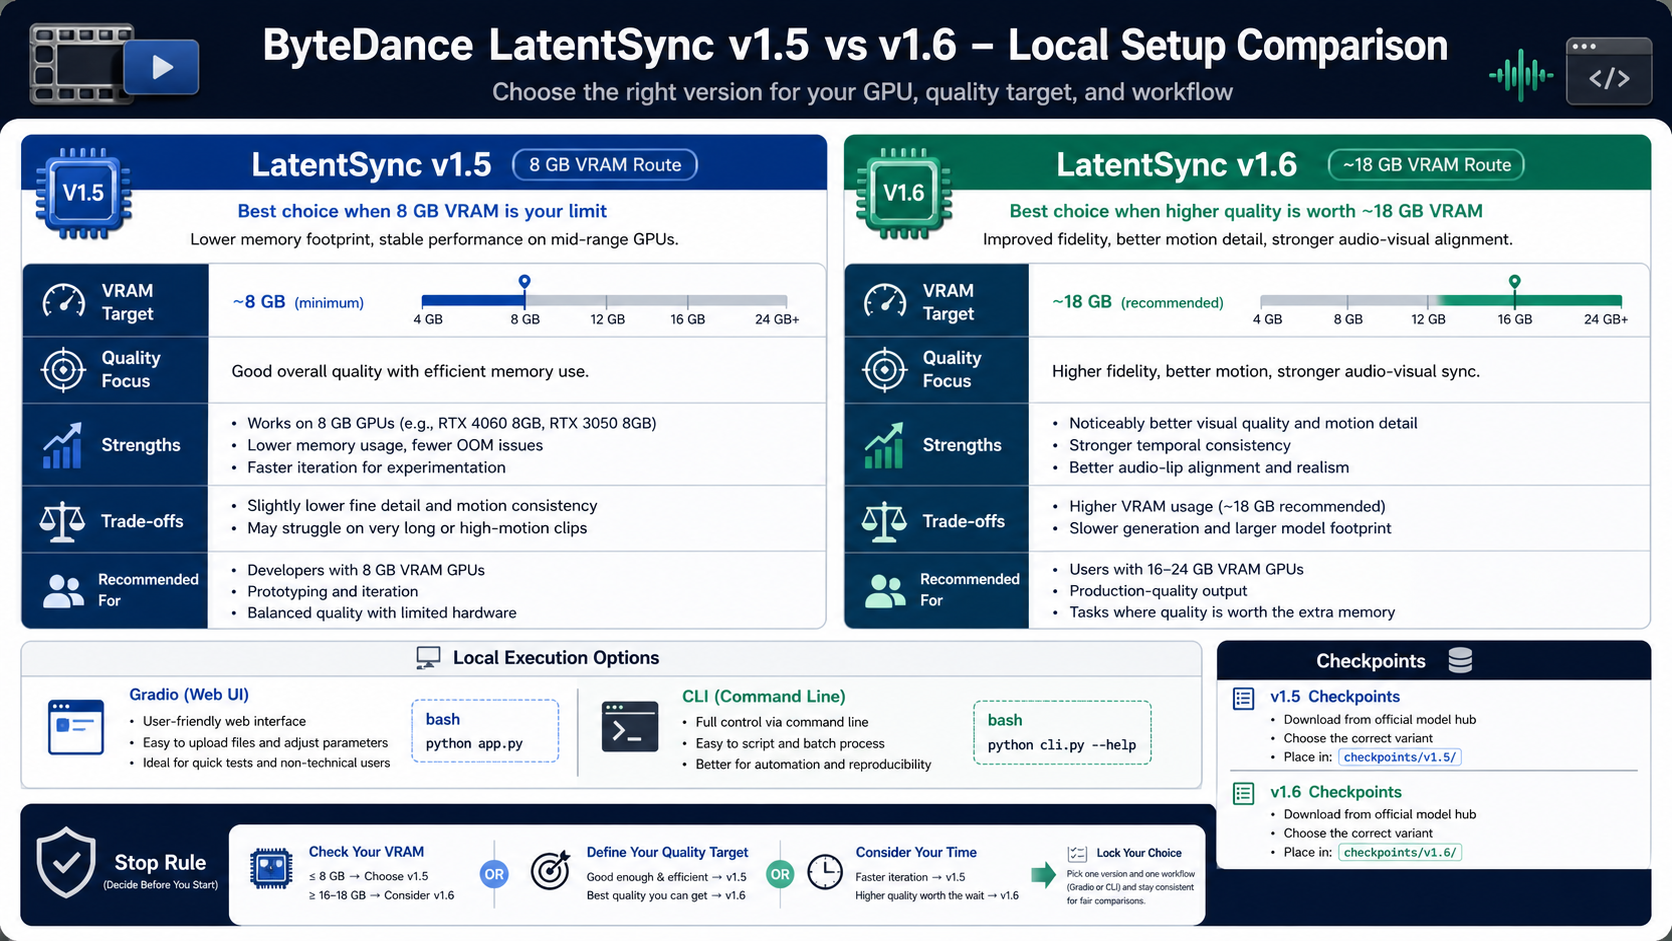The height and width of the screenshot is (941, 1672).
Task: Click '~18 GB (recommended)' value
Action: click(x=1138, y=302)
